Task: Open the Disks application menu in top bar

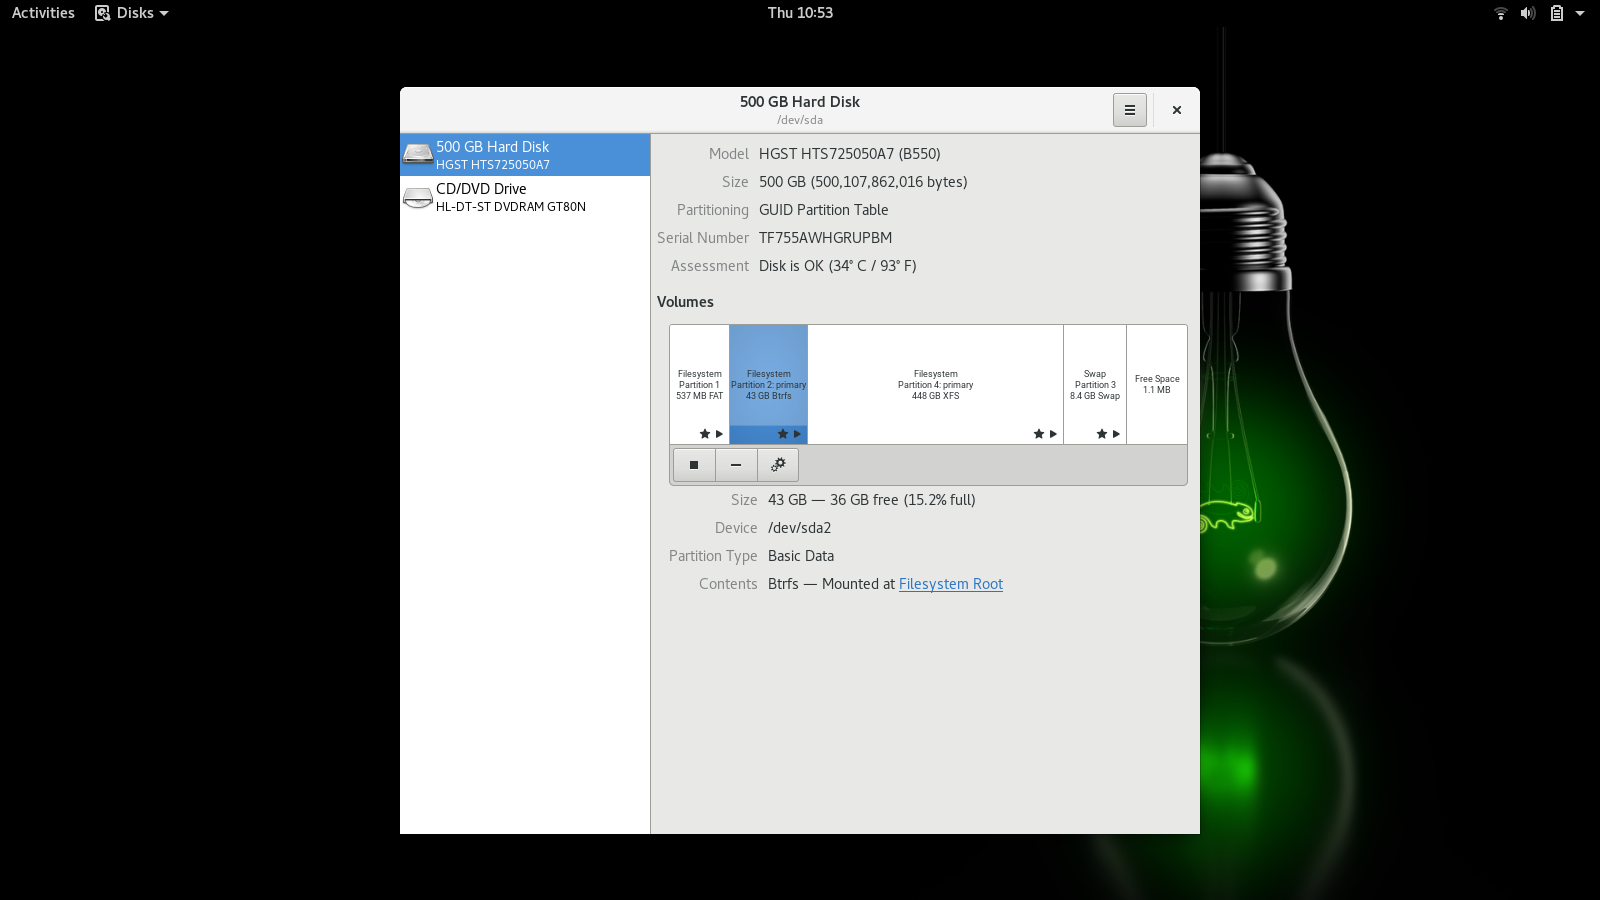Action: 132,13
